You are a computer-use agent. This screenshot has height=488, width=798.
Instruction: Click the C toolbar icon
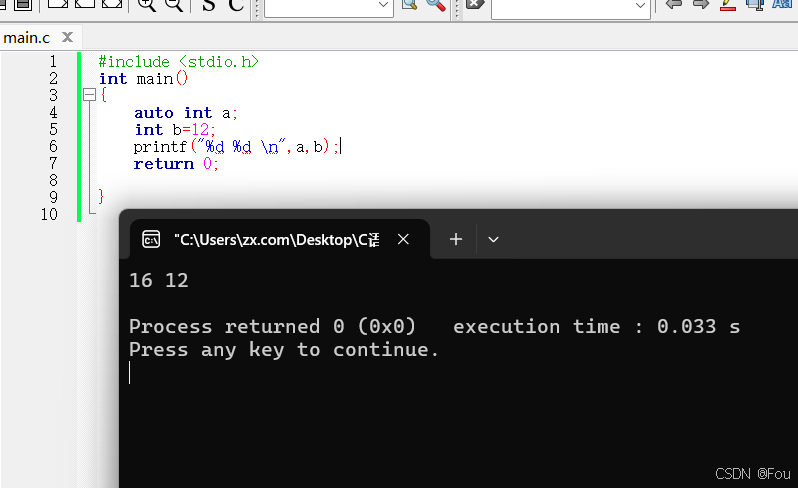point(236,5)
